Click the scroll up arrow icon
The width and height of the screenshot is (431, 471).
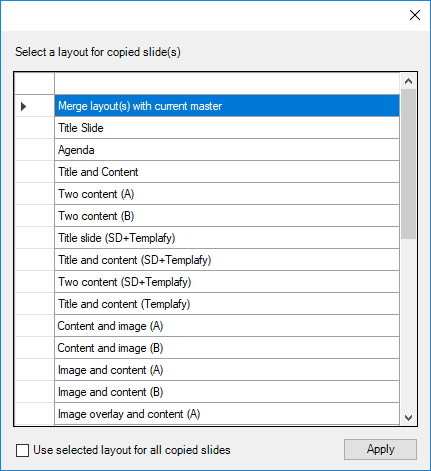[x=408, y=81]
